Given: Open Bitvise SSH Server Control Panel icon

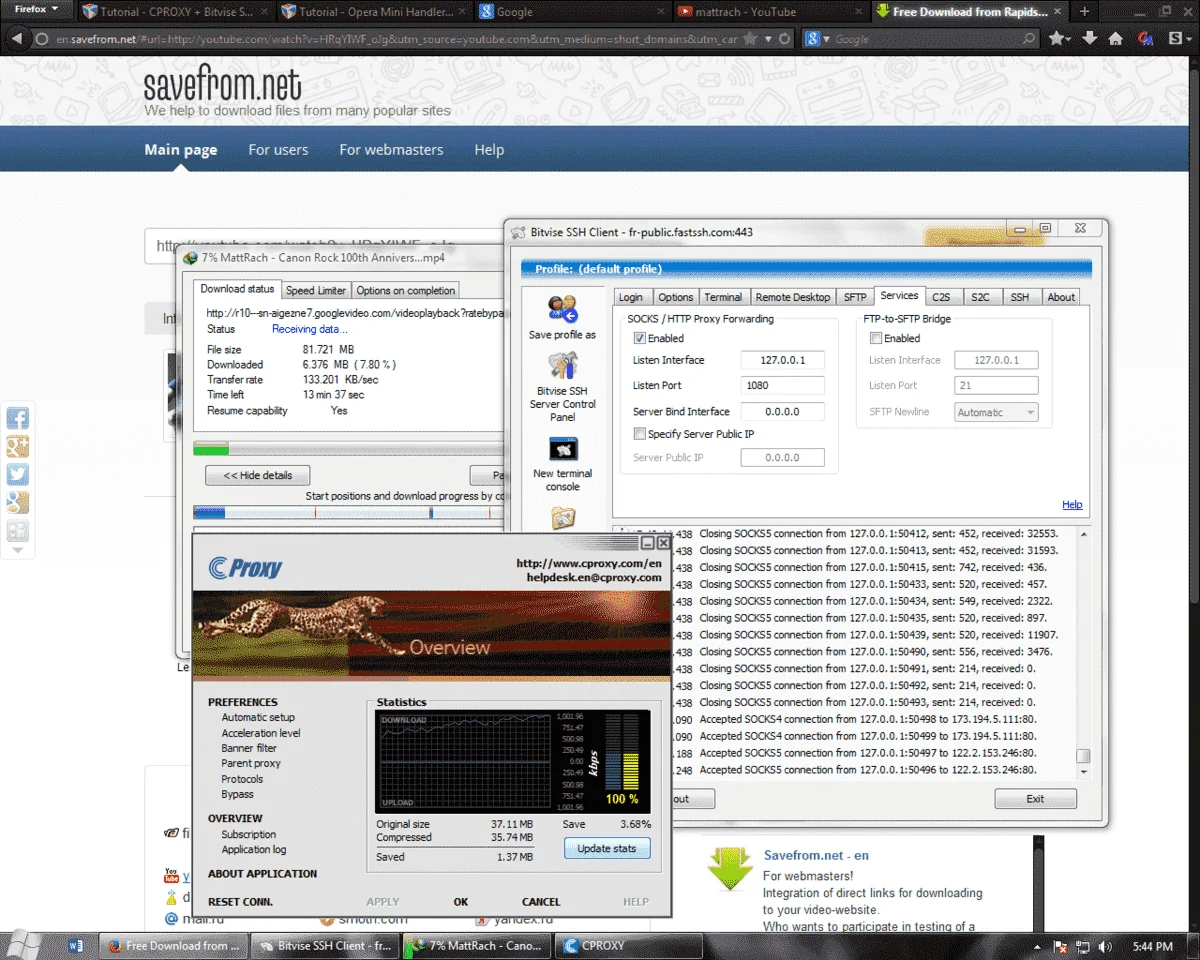Looking at the screenshot, I should (562, 366).
